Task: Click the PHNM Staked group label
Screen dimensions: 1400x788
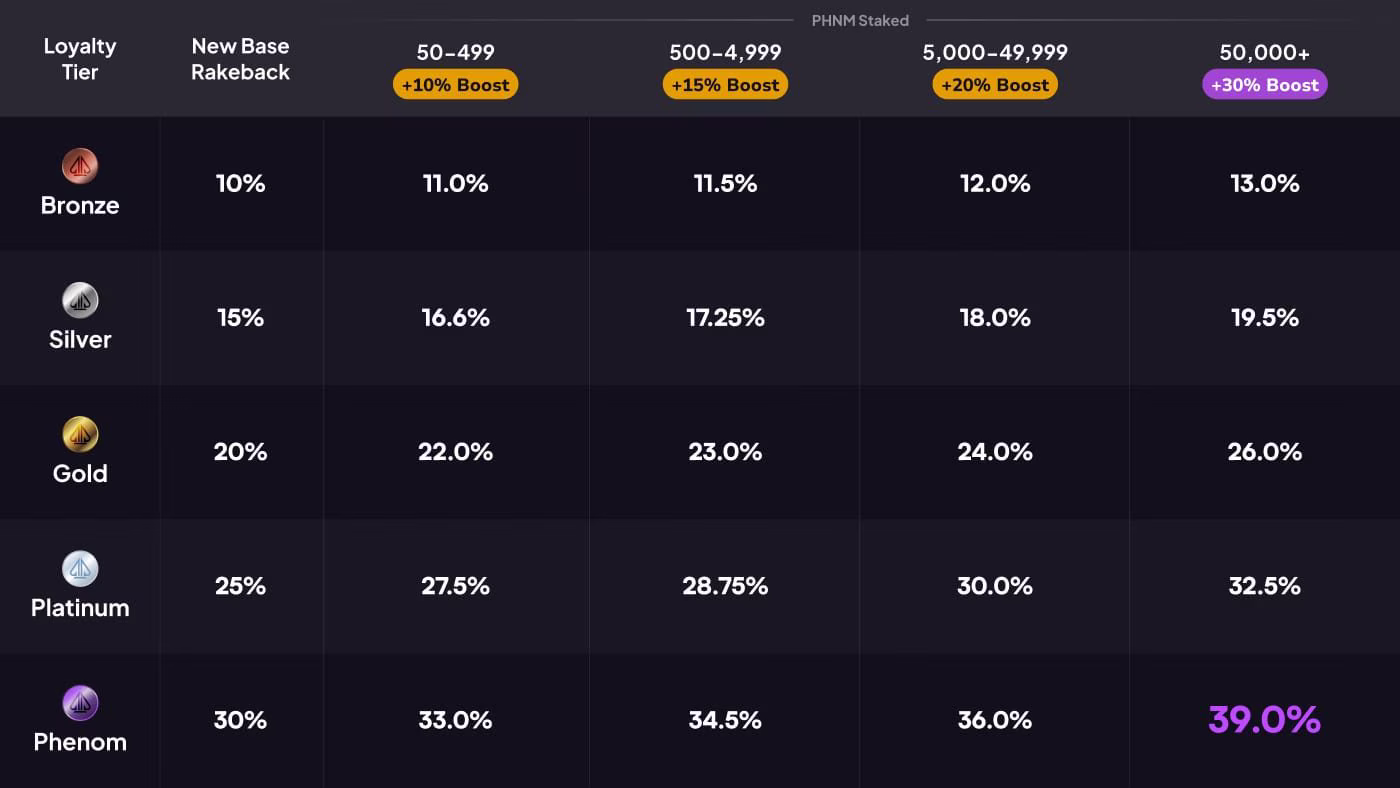Action: click(860, 20)
